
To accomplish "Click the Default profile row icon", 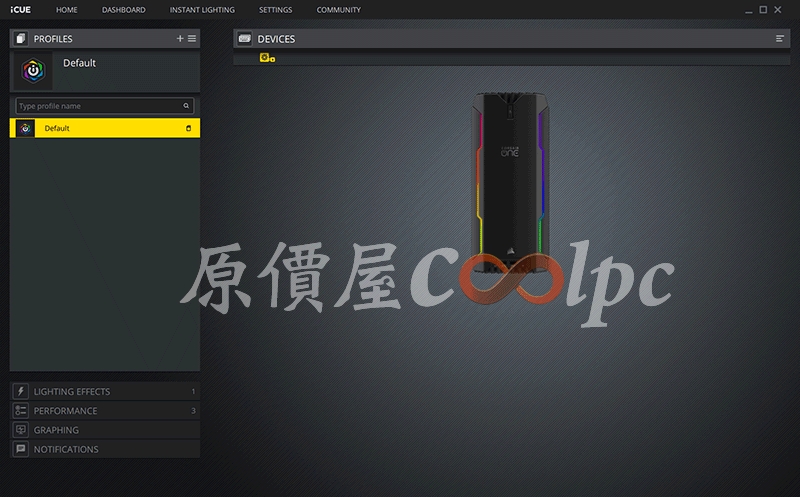I will click(26, 128).
